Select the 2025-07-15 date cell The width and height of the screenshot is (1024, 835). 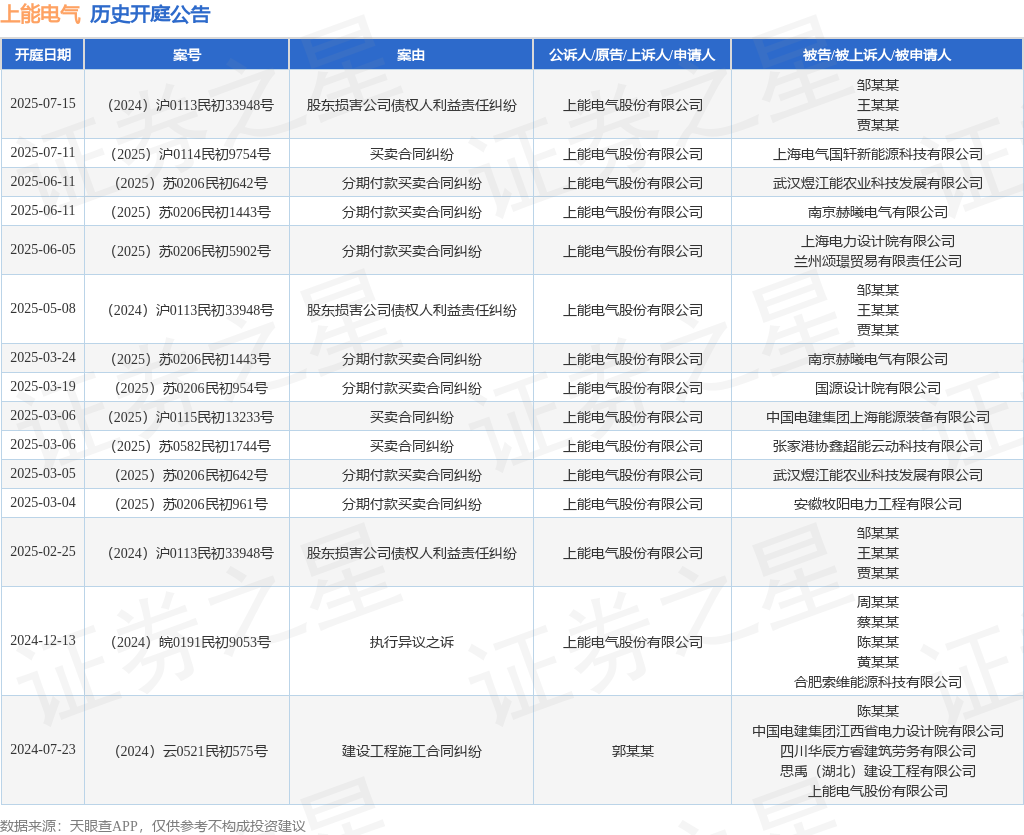[42, 104]
